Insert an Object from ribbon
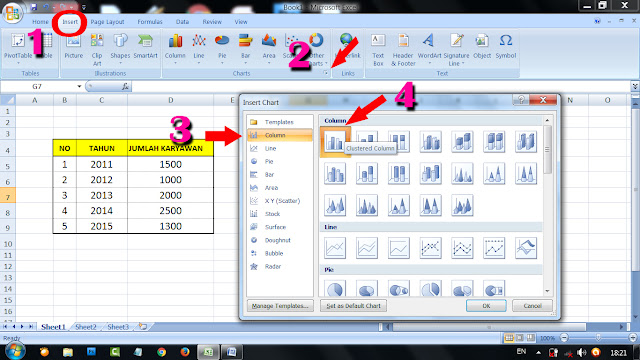Screen dimensions: 640x360 click(482, 47)
